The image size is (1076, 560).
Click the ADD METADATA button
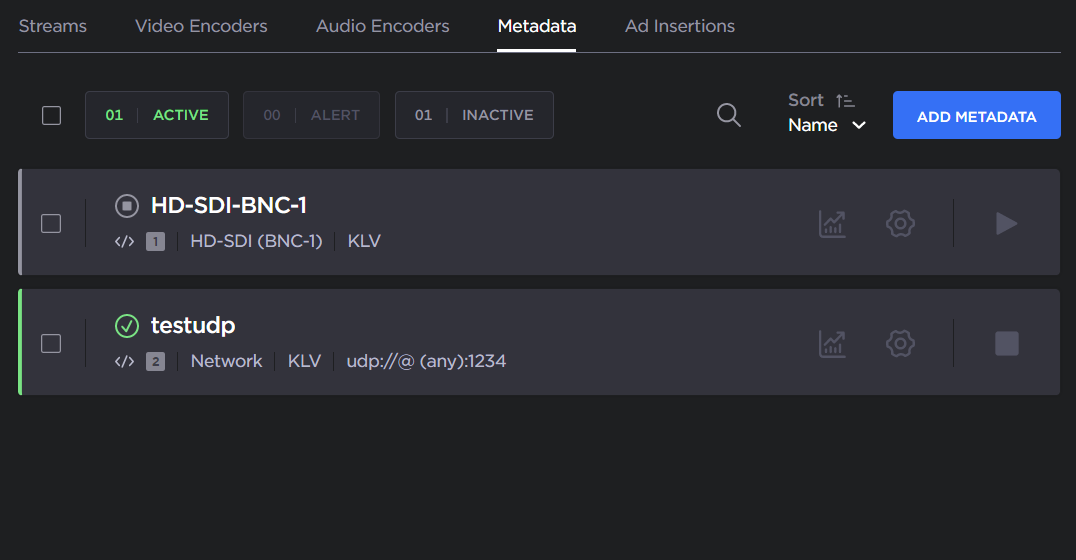click(x=976, y=116)
